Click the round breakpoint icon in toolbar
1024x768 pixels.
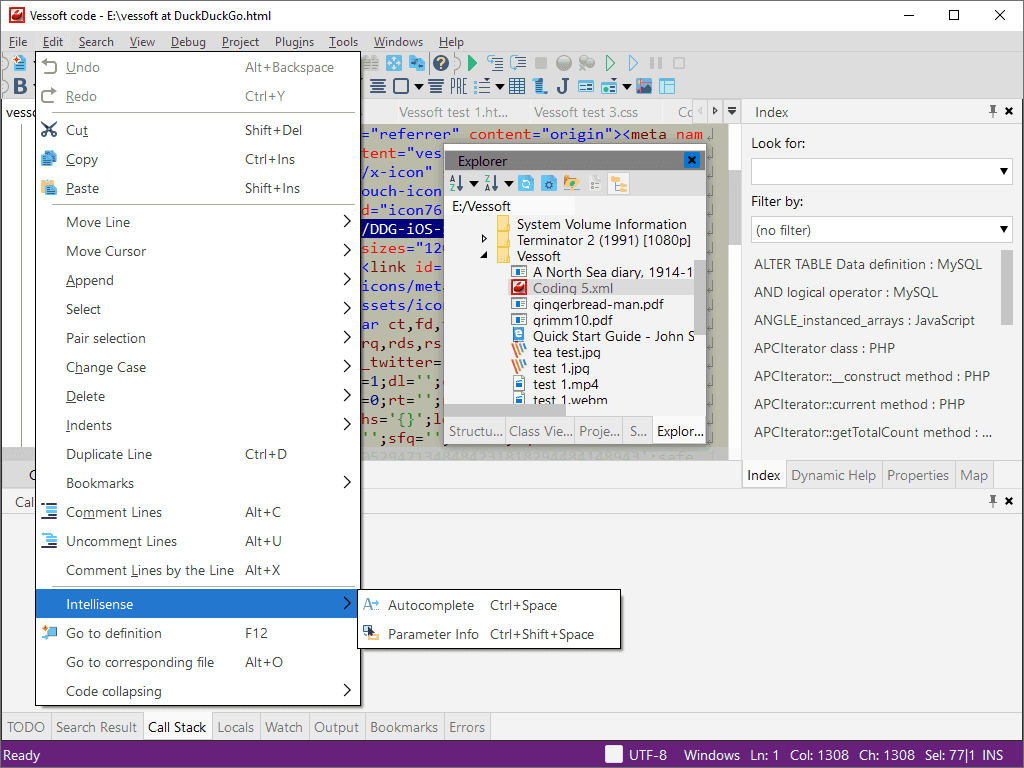click(564, 63)
